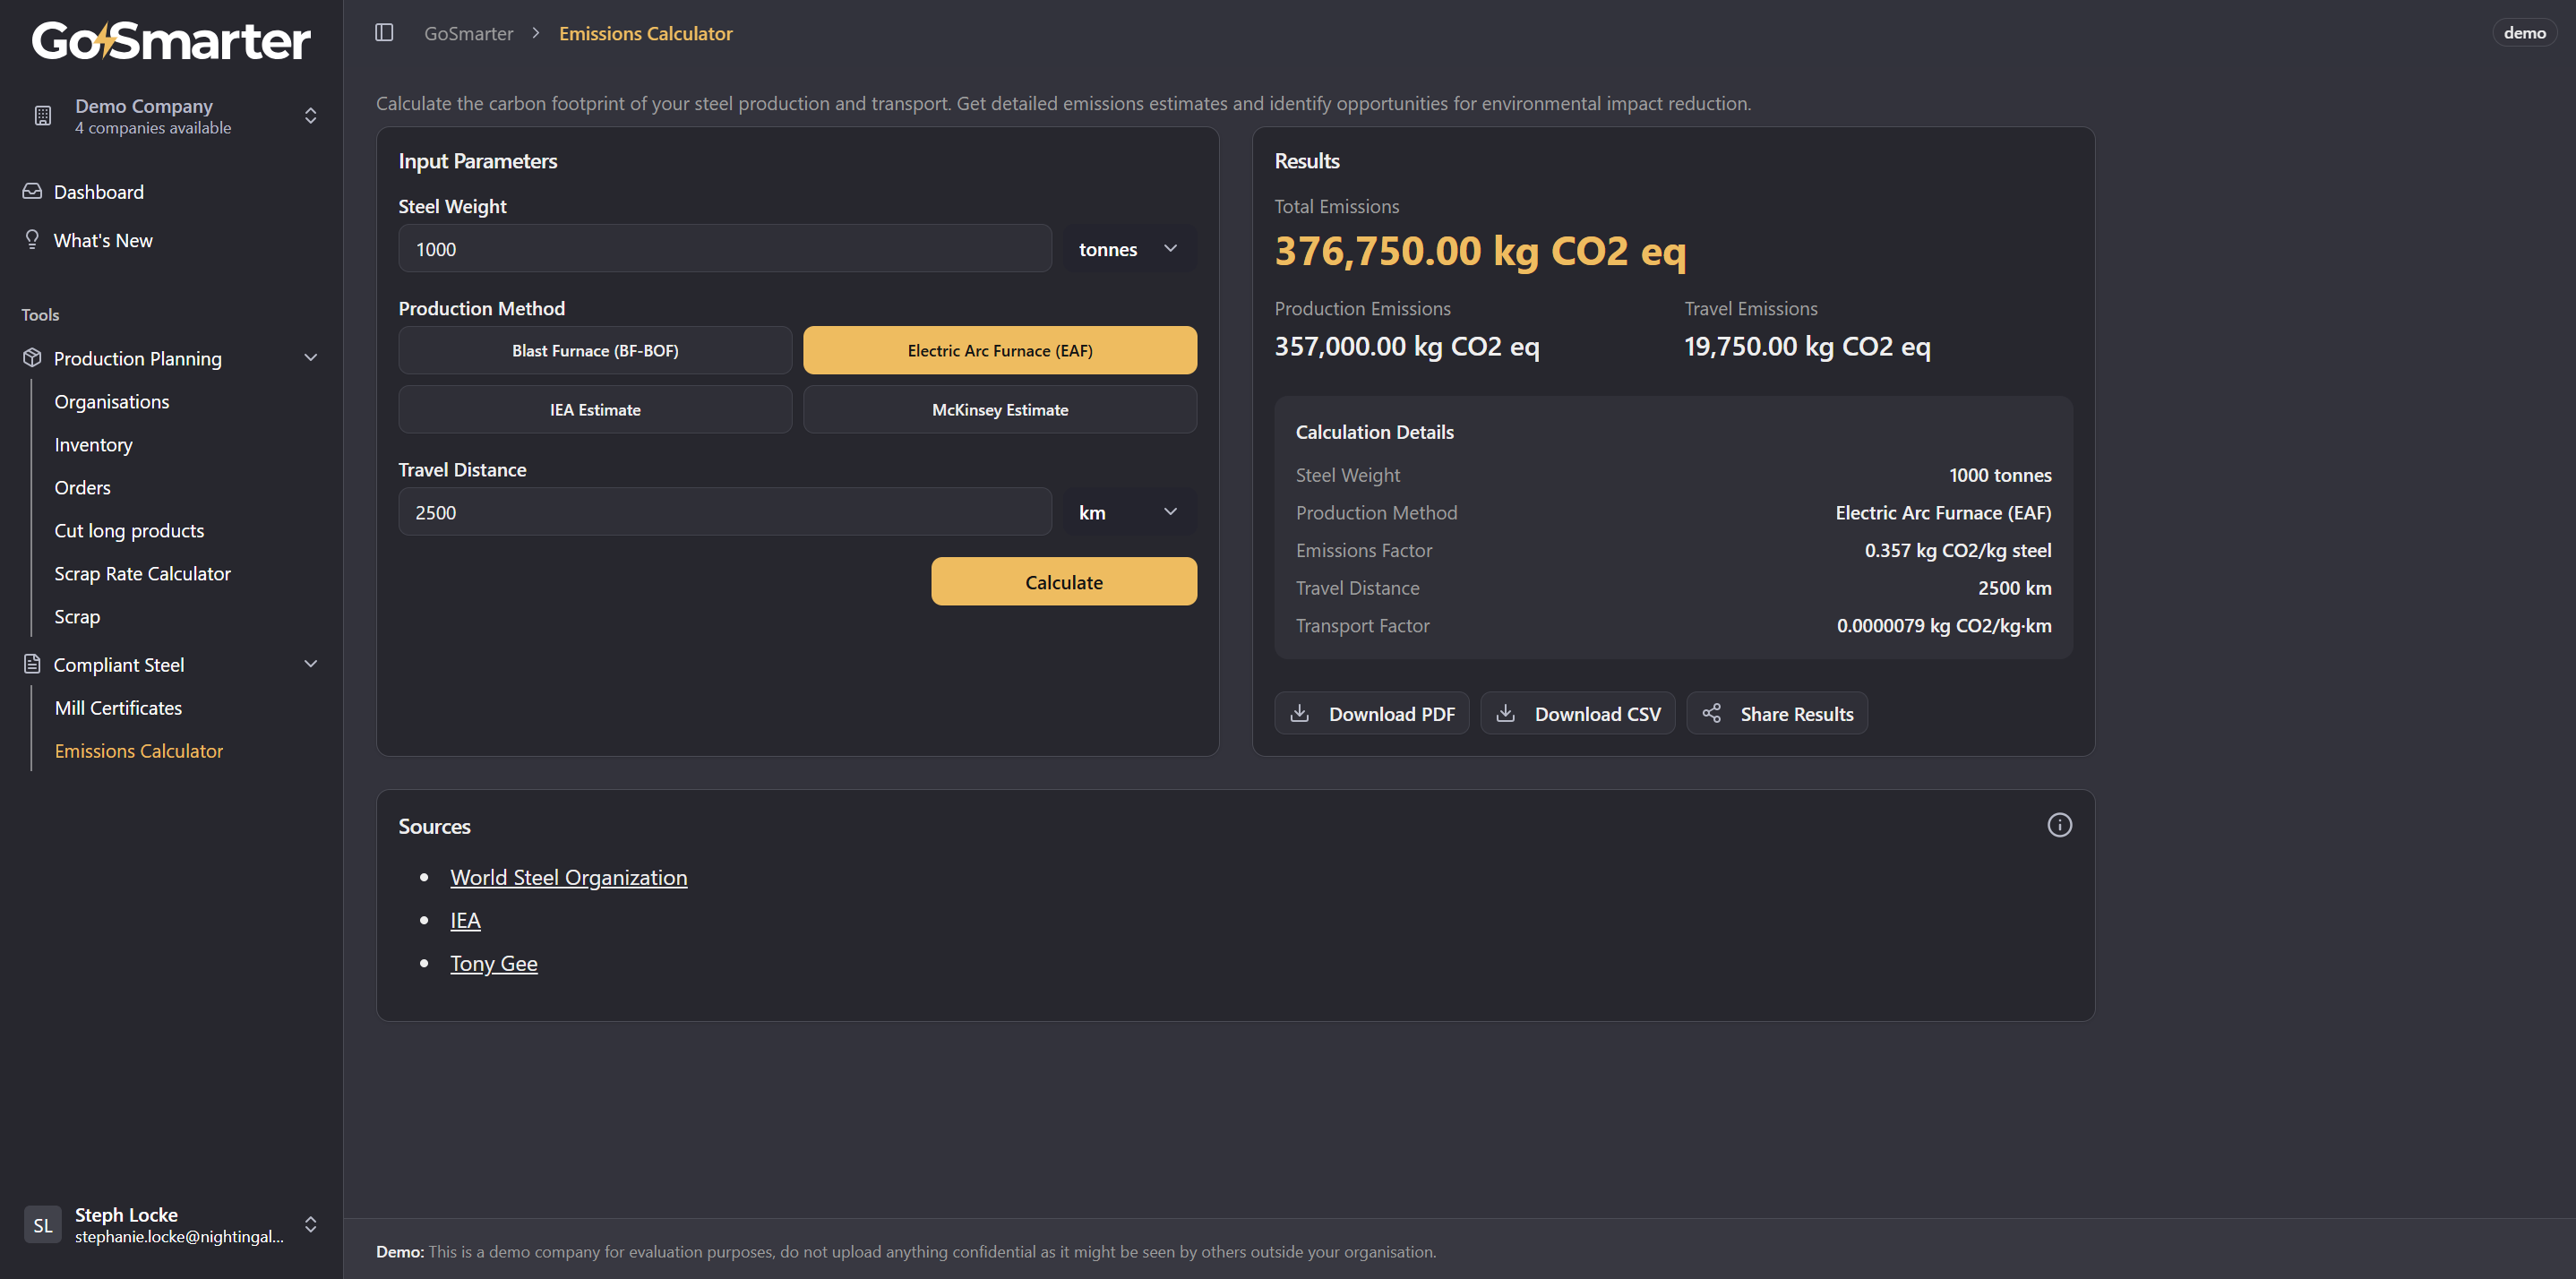
Task: Click the Sources info icon
Action: [2059, 825]
